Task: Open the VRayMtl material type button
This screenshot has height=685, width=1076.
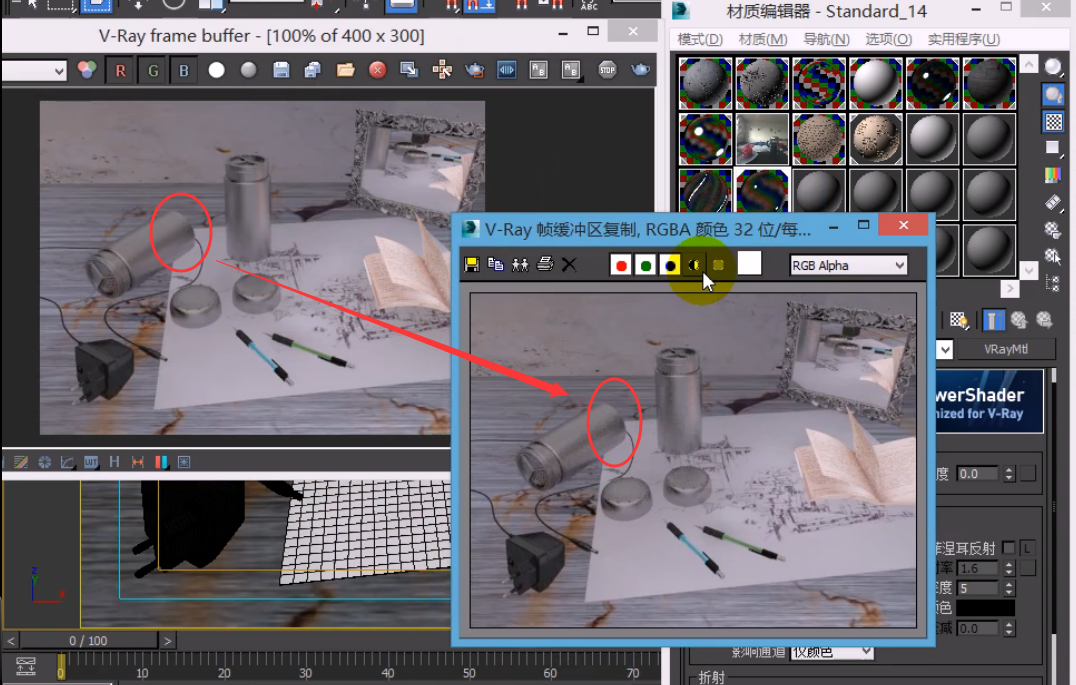Action: [x=1005, y=349]
